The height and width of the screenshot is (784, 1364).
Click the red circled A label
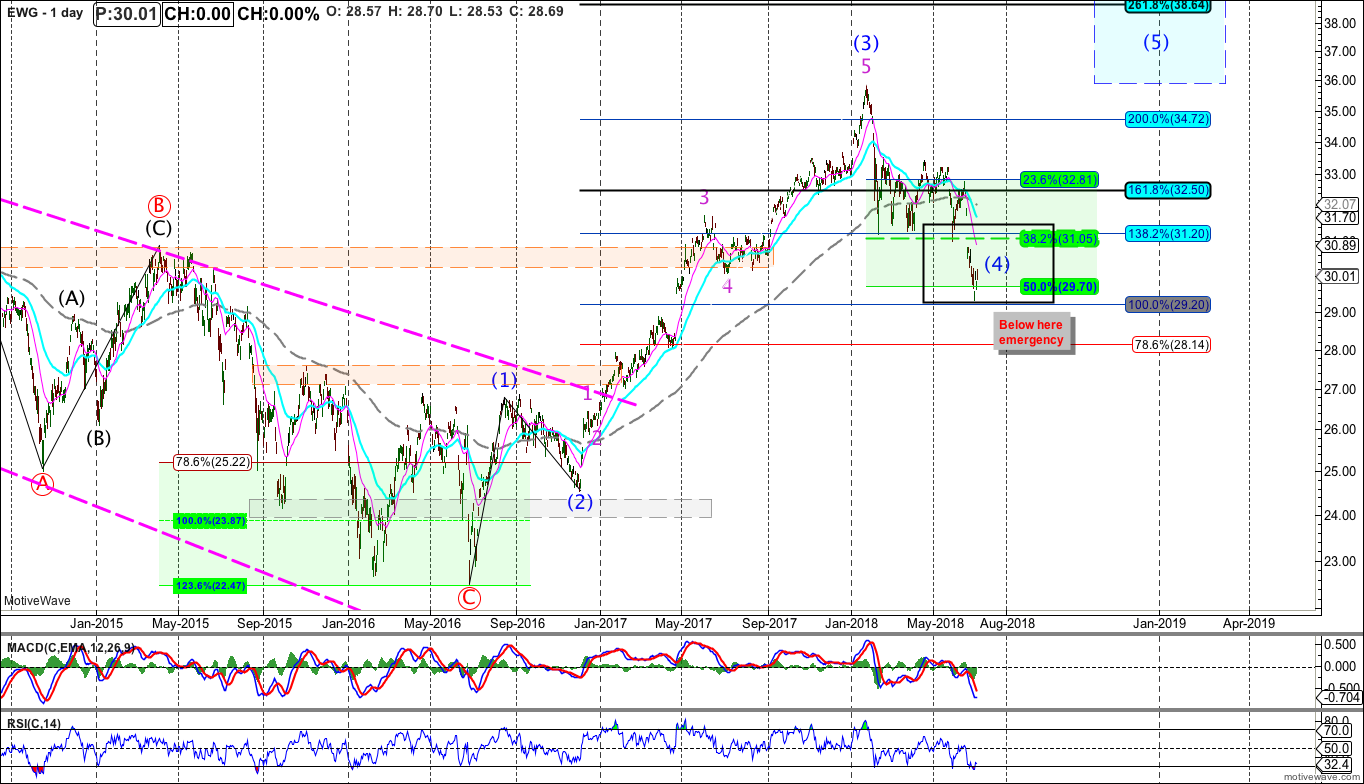tap(42, 484)
